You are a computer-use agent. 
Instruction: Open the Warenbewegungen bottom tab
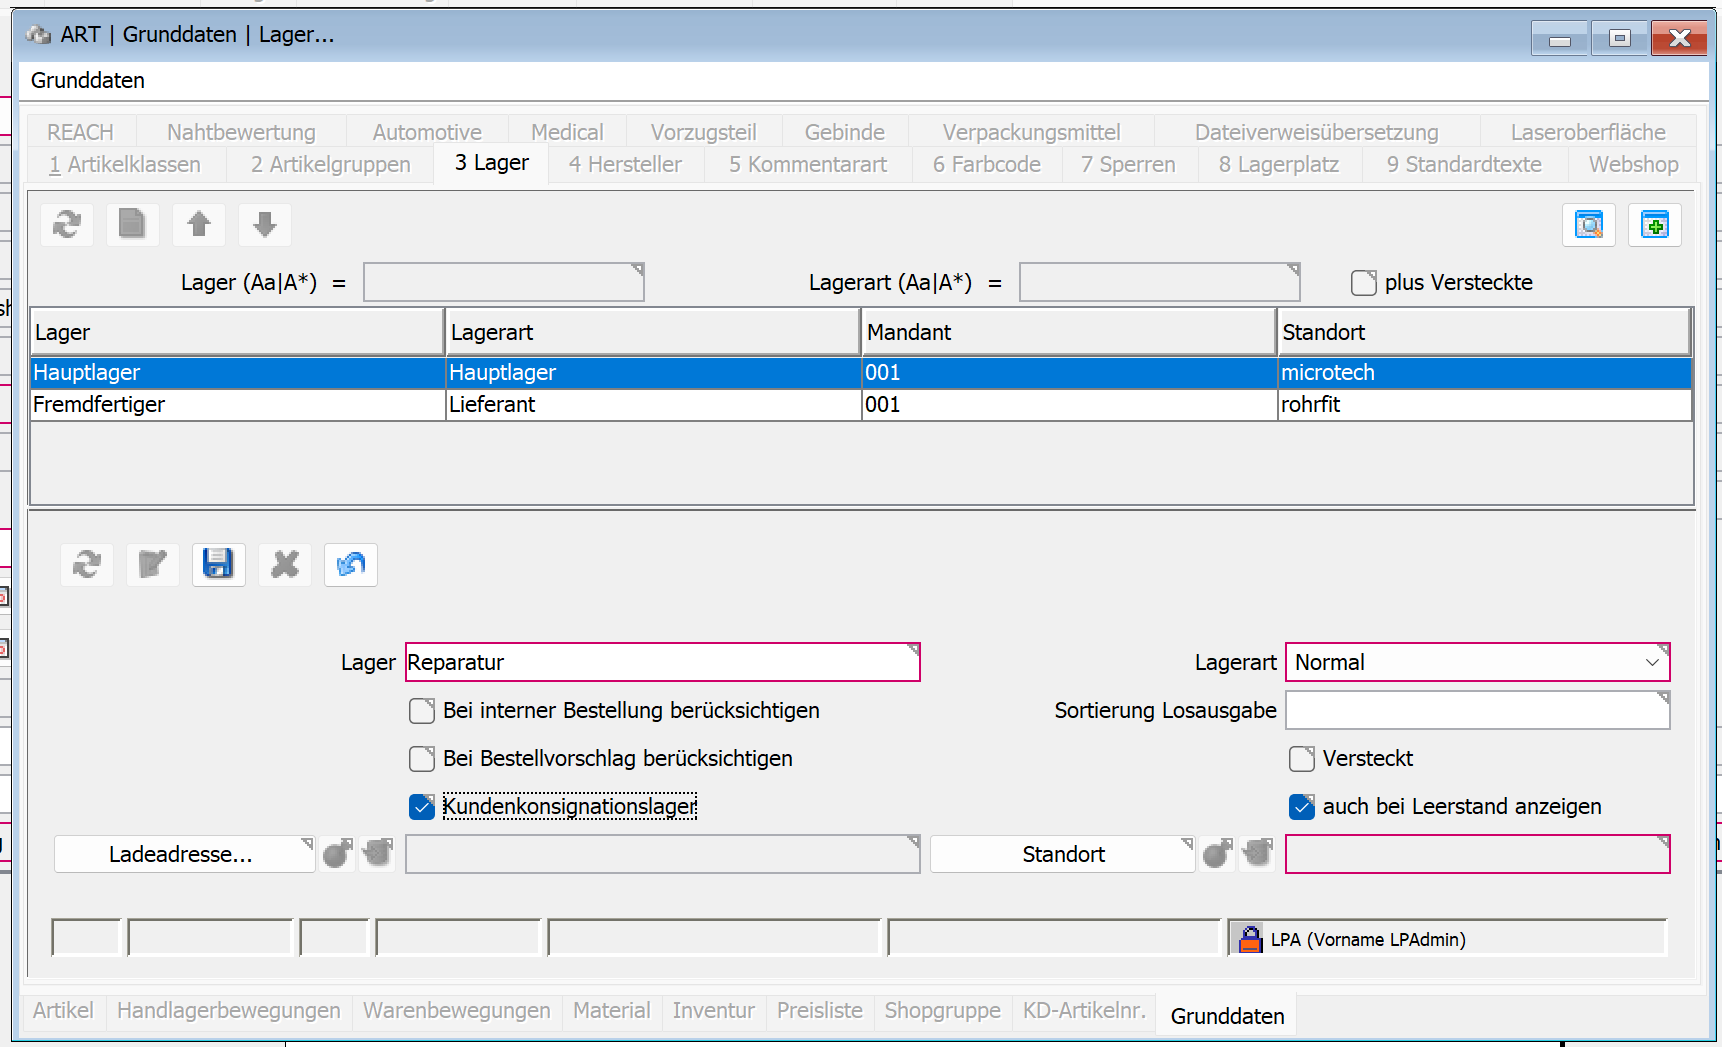[456, 1010]
